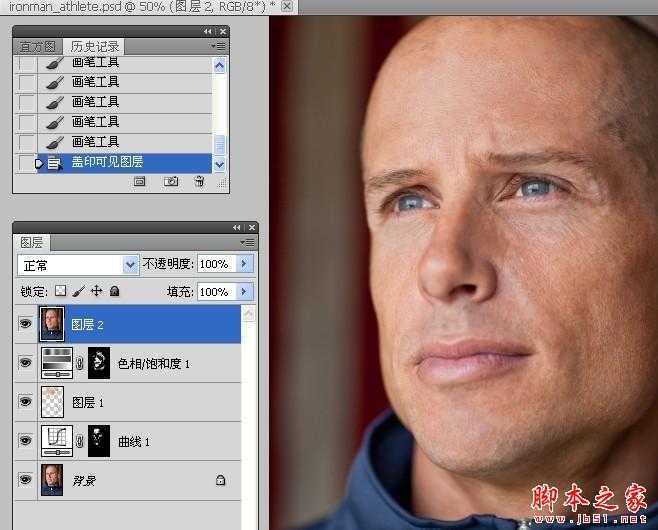Viewport: 658px width, 530px height.
Task: Hide the 背景 layer eye icon
Action: [26, 479]
